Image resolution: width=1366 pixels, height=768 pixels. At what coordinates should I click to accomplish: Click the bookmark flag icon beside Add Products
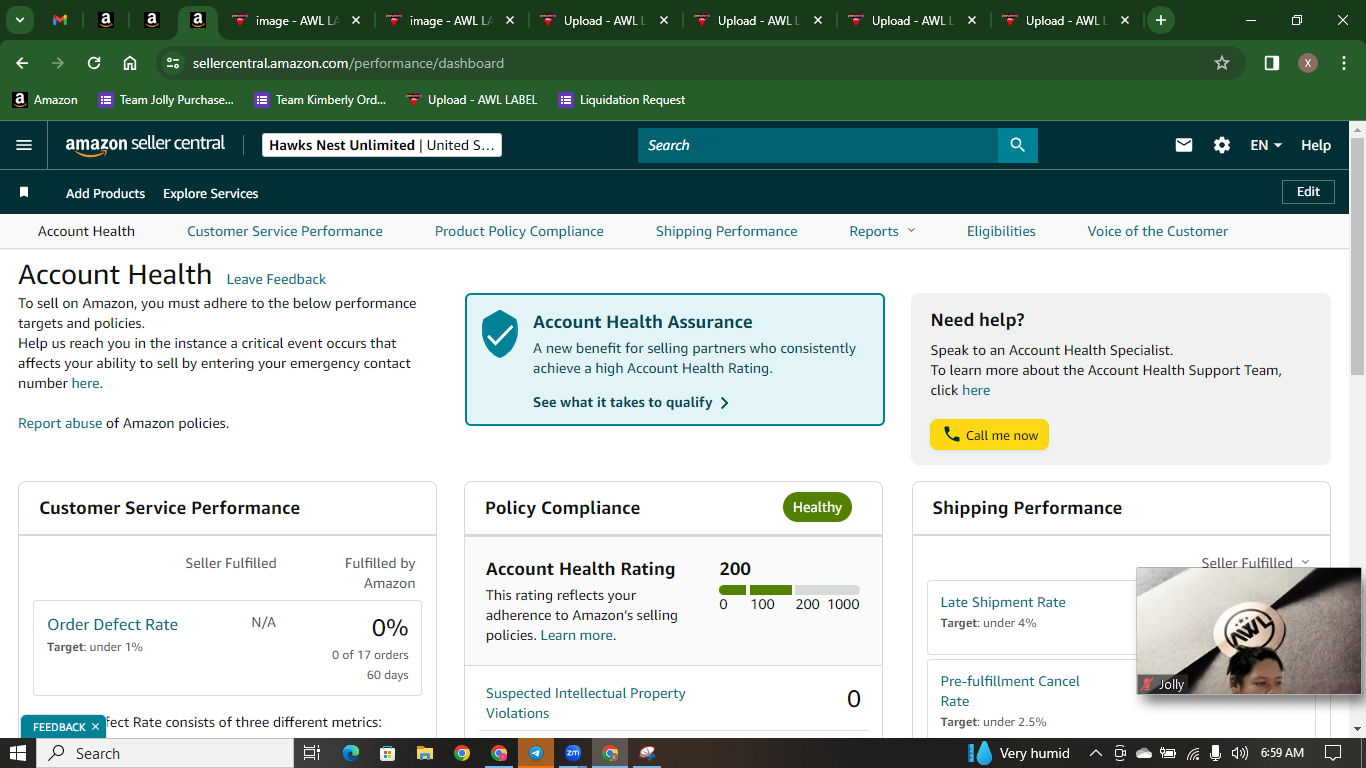[24, 192]
